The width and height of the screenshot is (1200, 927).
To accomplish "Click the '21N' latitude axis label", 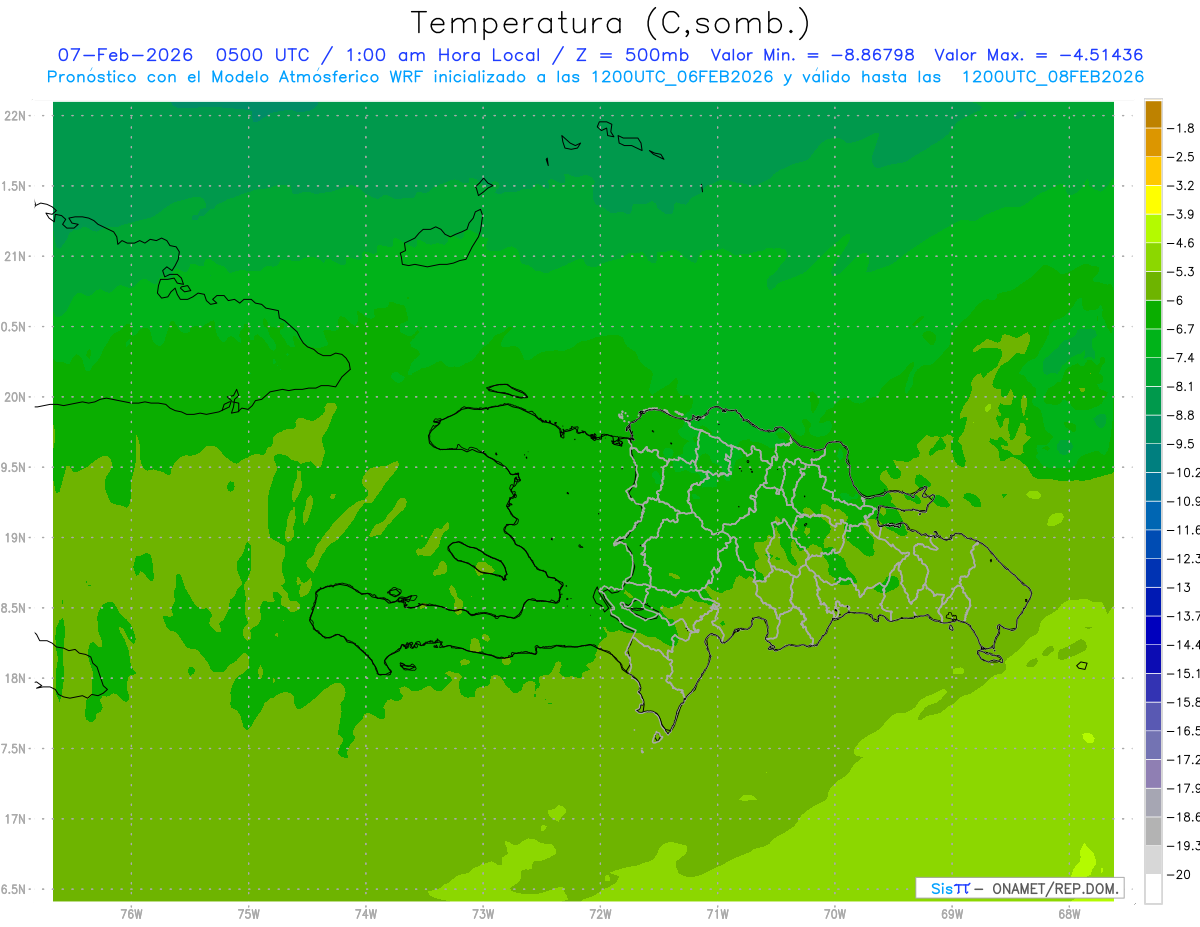I will pyautogui.click(x=16, y=257).
